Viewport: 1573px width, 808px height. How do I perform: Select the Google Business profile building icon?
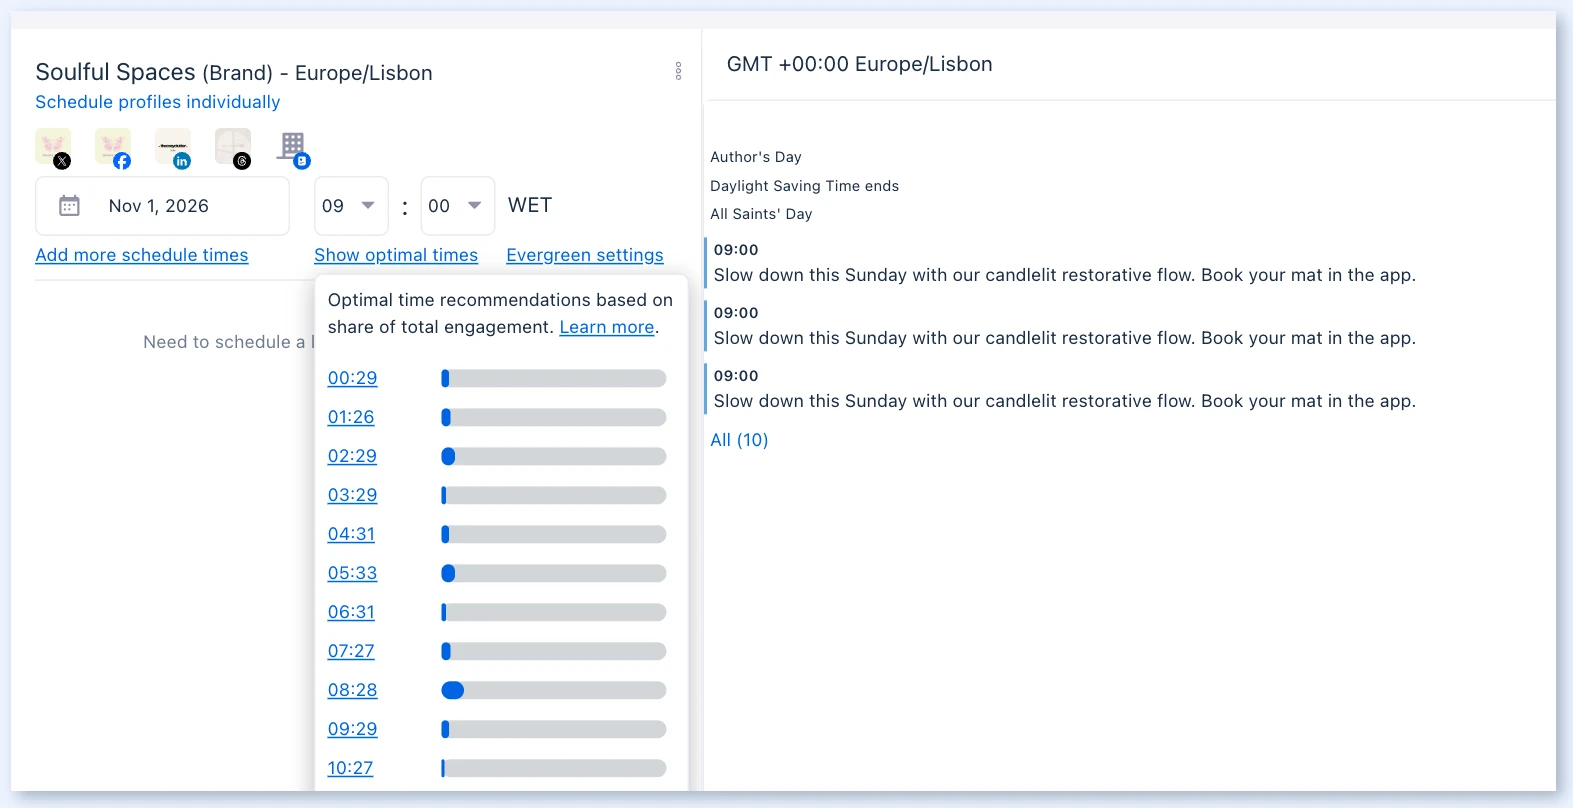[294, 149]
